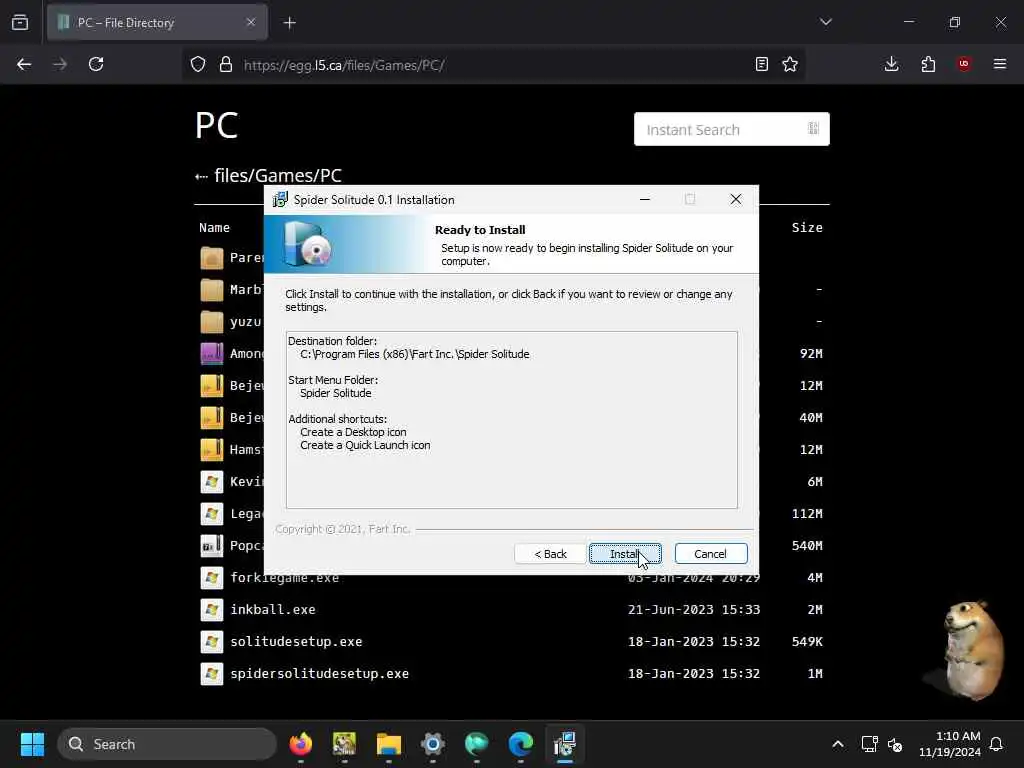Show site security info via padlock
The width and height of the screenshot is (1024, 768).
(x=226, y=65)
